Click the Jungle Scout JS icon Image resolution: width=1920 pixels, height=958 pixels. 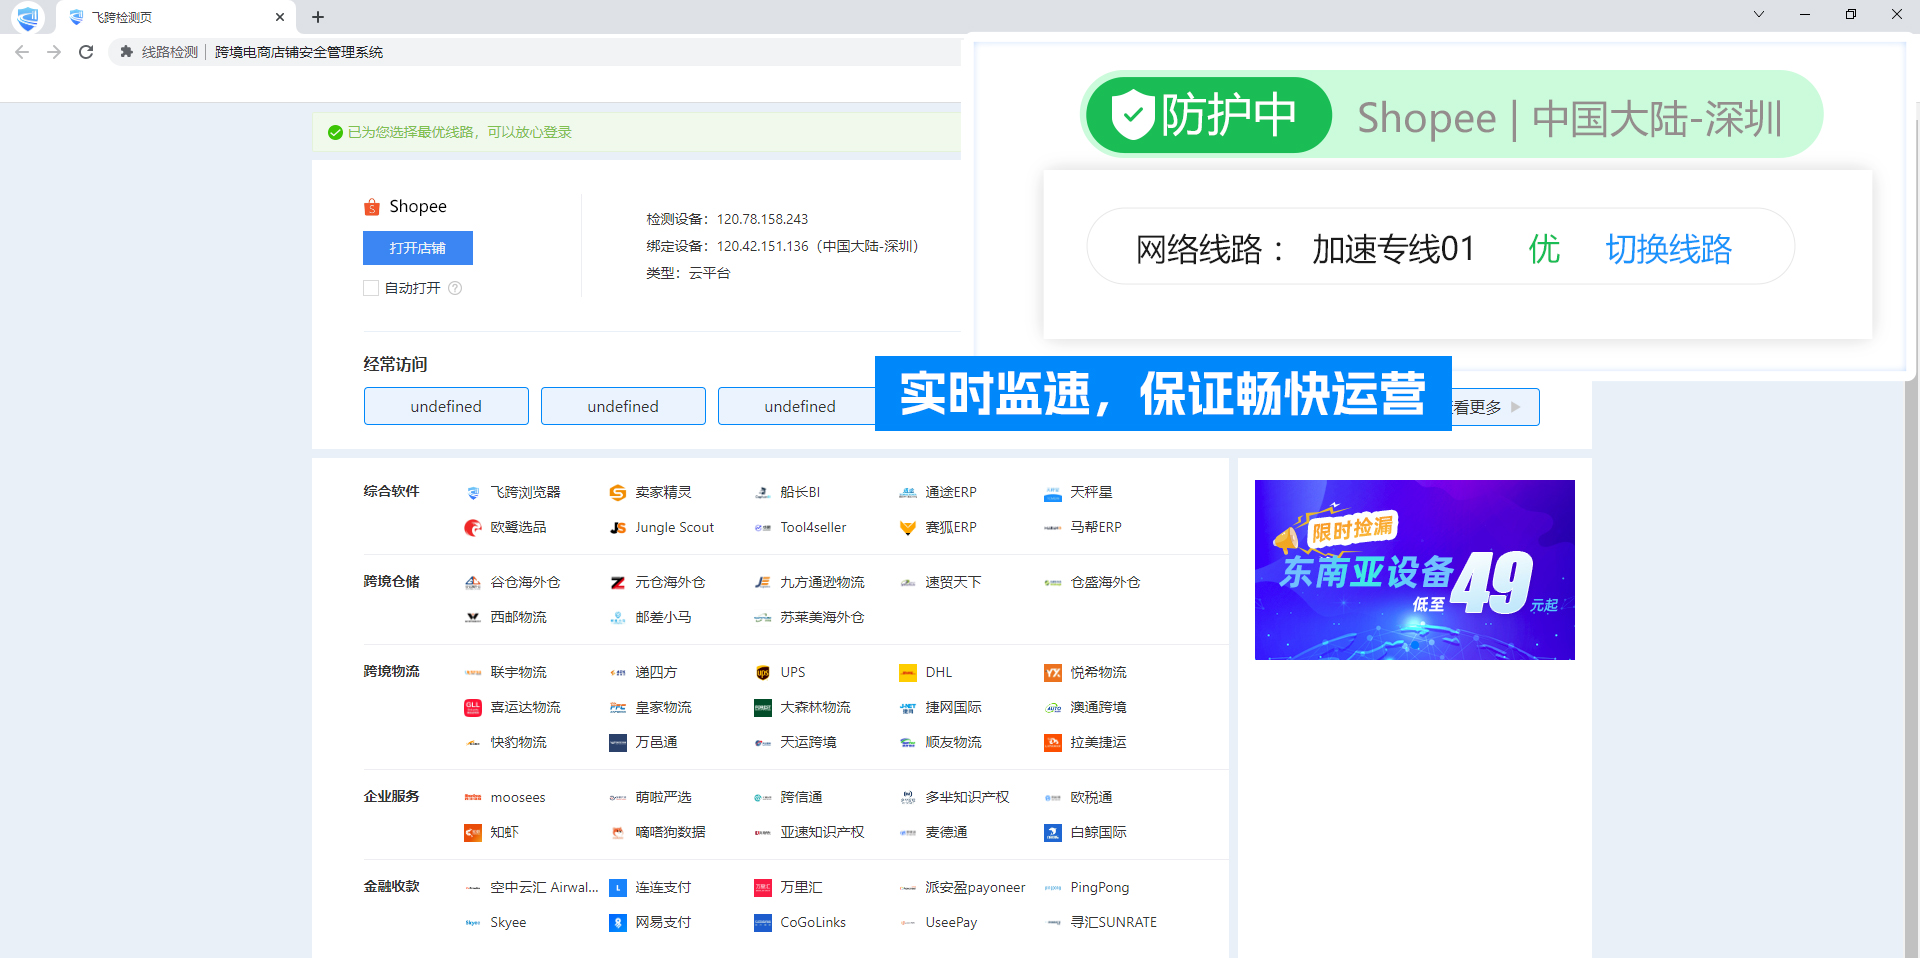(618, 528)
